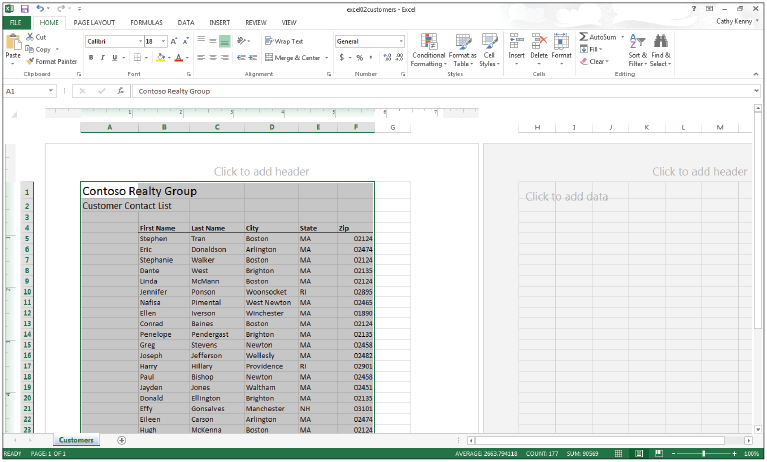This screenshot has height=462, width=767.
Task: Open the Name Box dropdown arrow
Action: pyautogui.click(x=66, y=91)
